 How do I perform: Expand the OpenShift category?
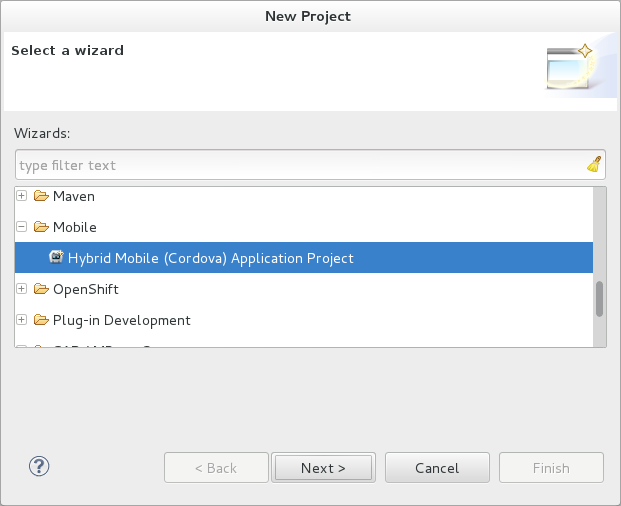point(22,289)
